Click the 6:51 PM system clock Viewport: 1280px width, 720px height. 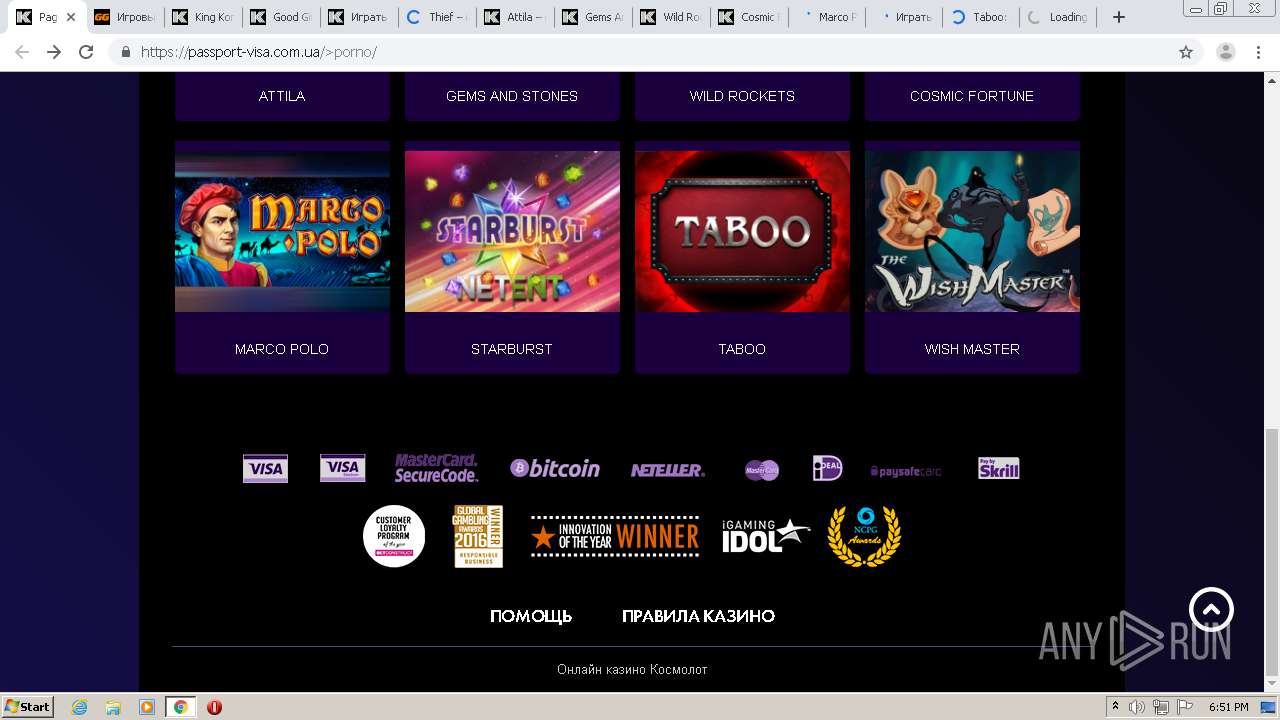click(1229, 707)
